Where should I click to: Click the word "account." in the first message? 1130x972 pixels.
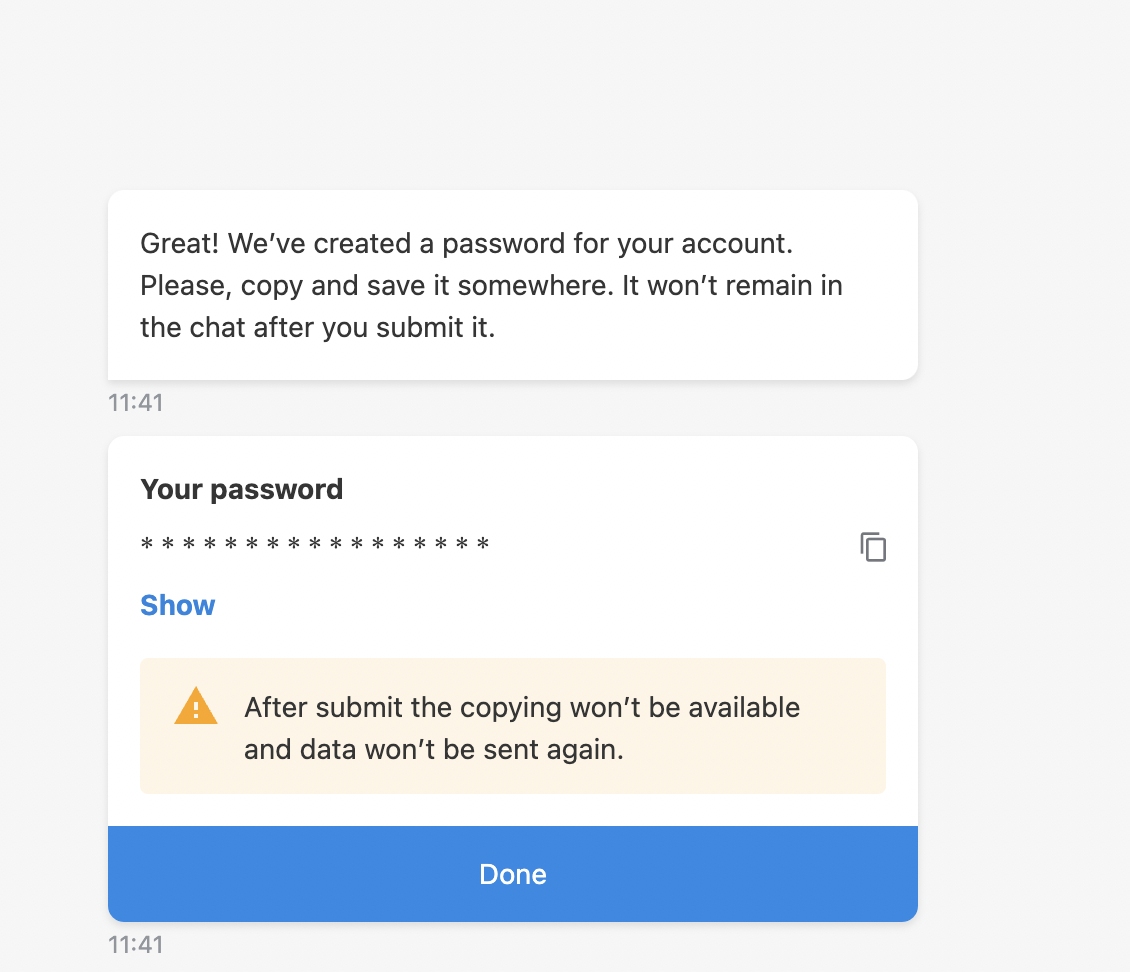[x=737, y=244]
